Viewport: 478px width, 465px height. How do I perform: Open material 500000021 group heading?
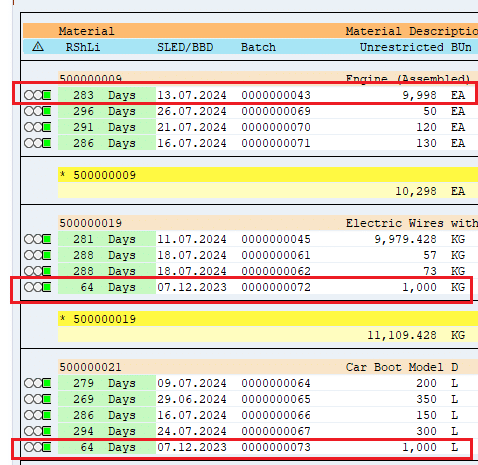(x=90, y=367)
